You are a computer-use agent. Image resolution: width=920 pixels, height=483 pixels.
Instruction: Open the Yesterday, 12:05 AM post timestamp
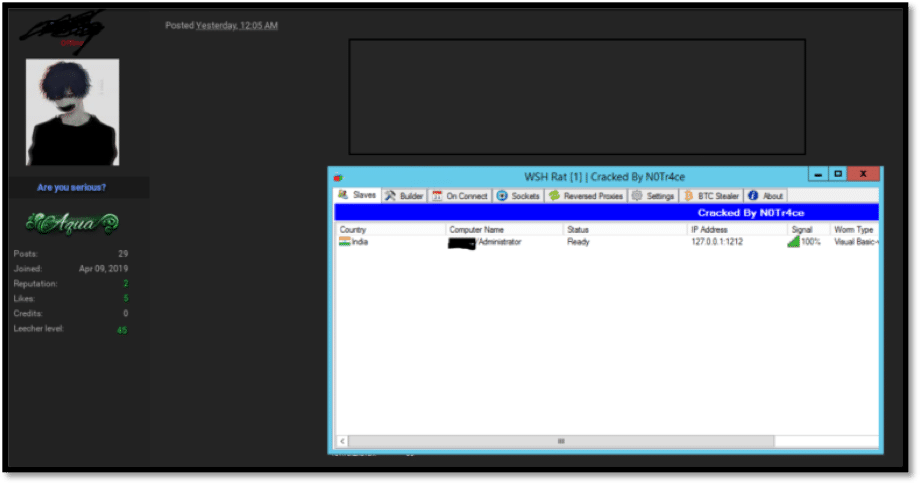tap(236, 25)
